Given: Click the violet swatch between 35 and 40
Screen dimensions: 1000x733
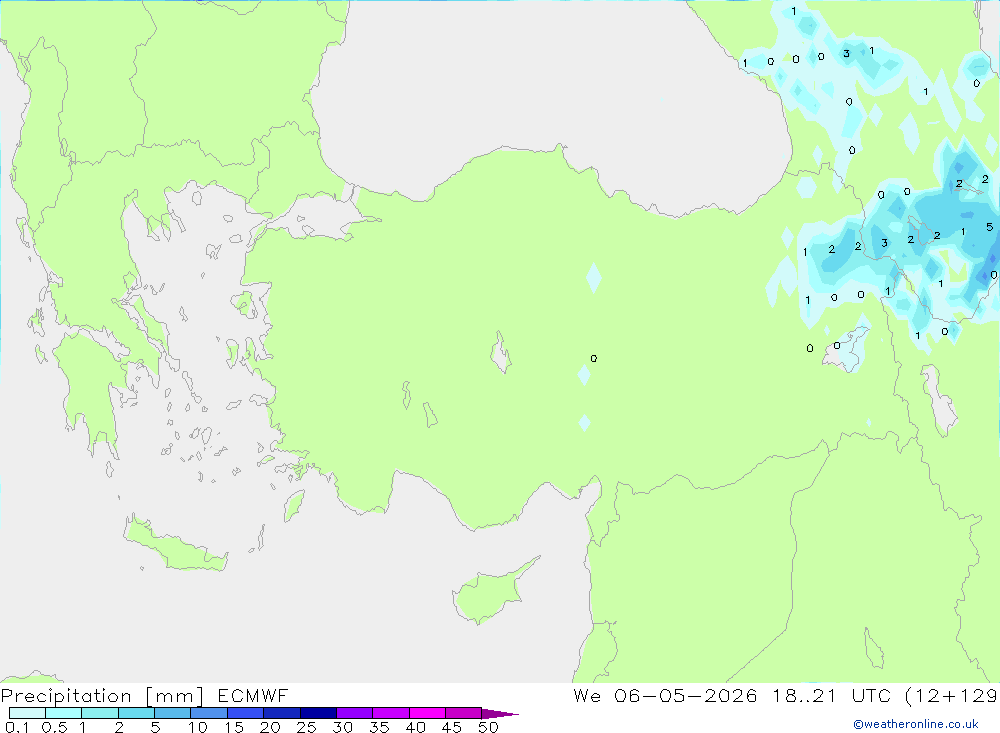Looking at the screenshot, I should (391, 713).
